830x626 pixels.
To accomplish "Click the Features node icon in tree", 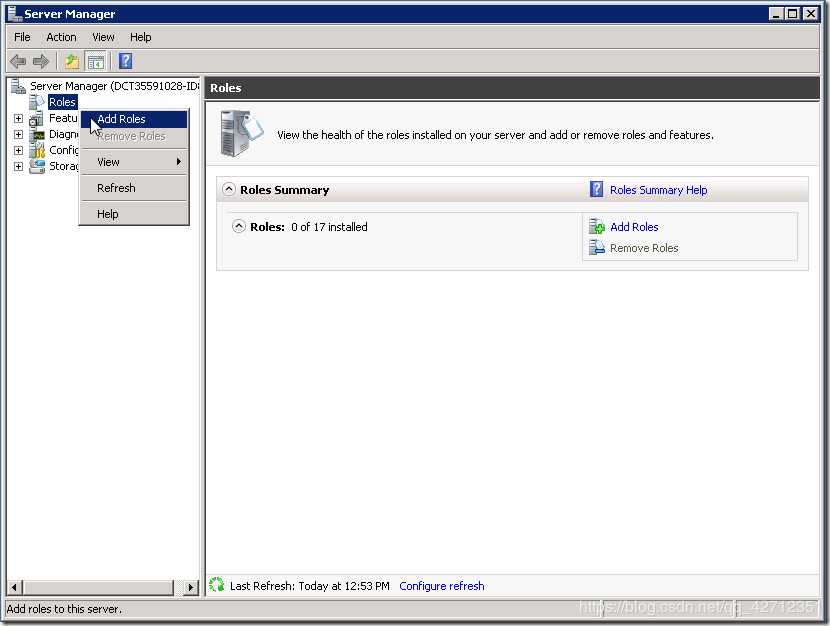I will (x=37, y=118).
